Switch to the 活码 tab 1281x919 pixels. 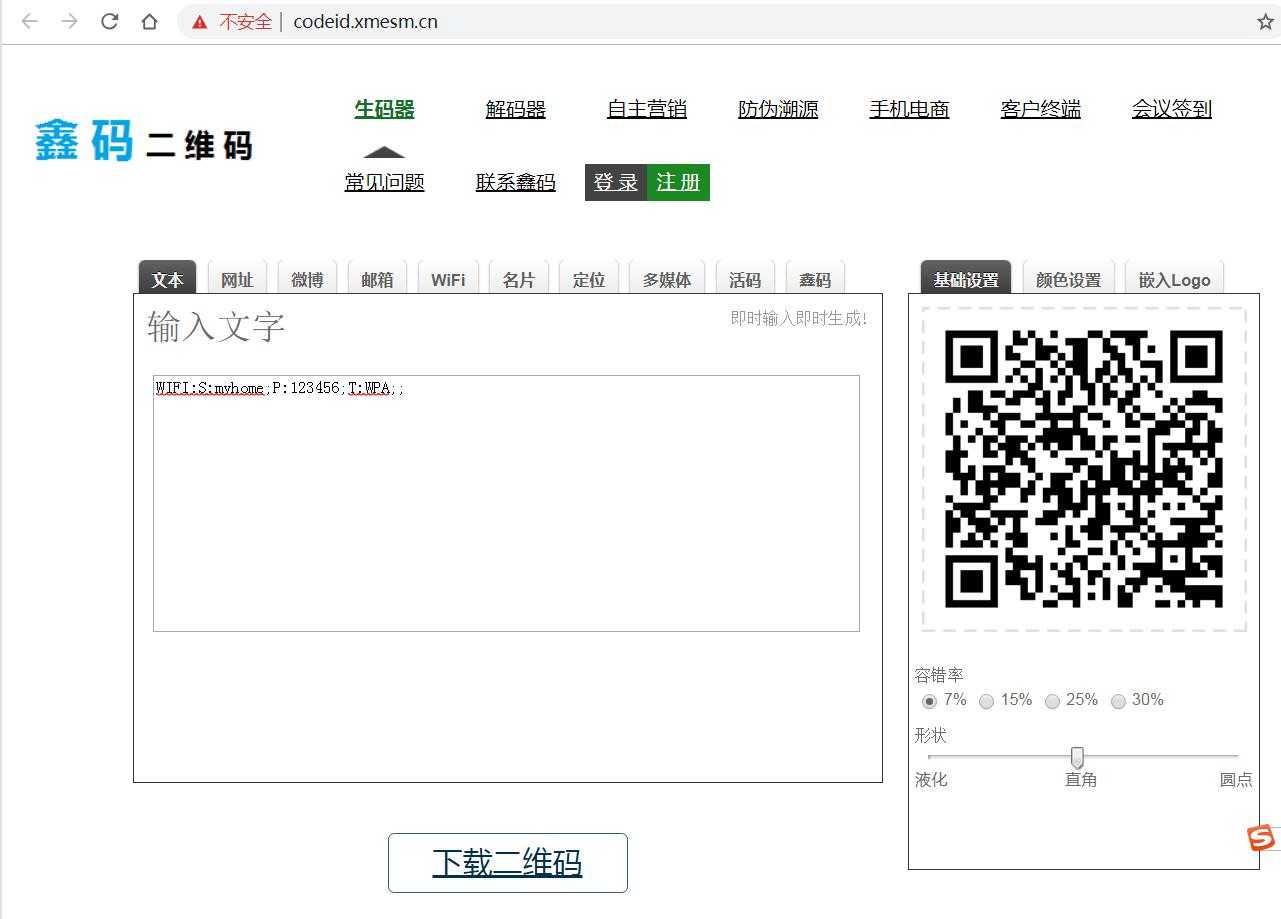point(745,279)
